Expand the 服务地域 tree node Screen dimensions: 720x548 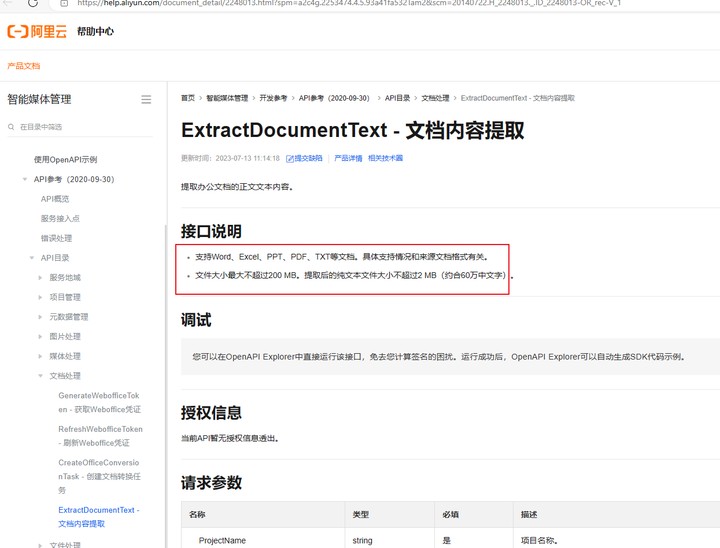tap(40, 277)
